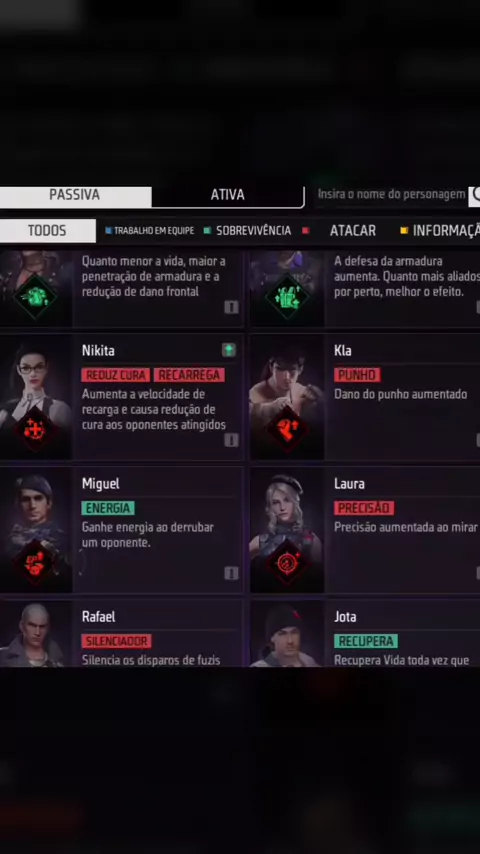
Task: Filter by SOBREVIVÊNCIA category
Action: point(248,231)
